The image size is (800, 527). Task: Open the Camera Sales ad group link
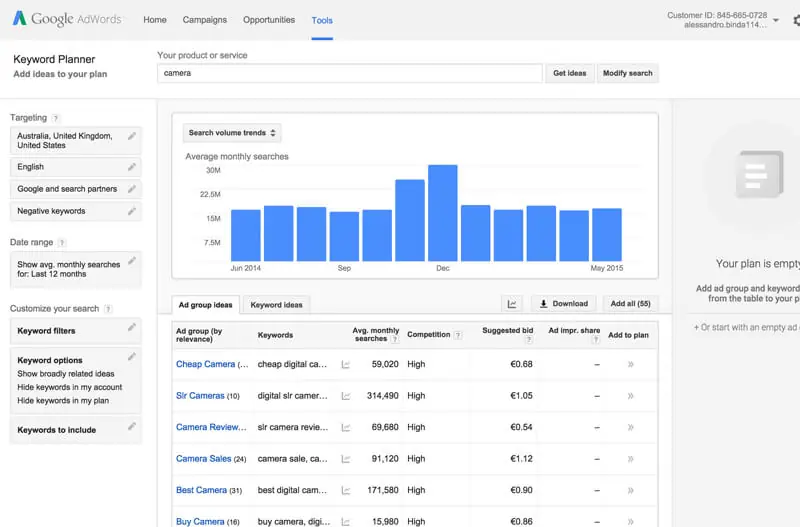204,459
